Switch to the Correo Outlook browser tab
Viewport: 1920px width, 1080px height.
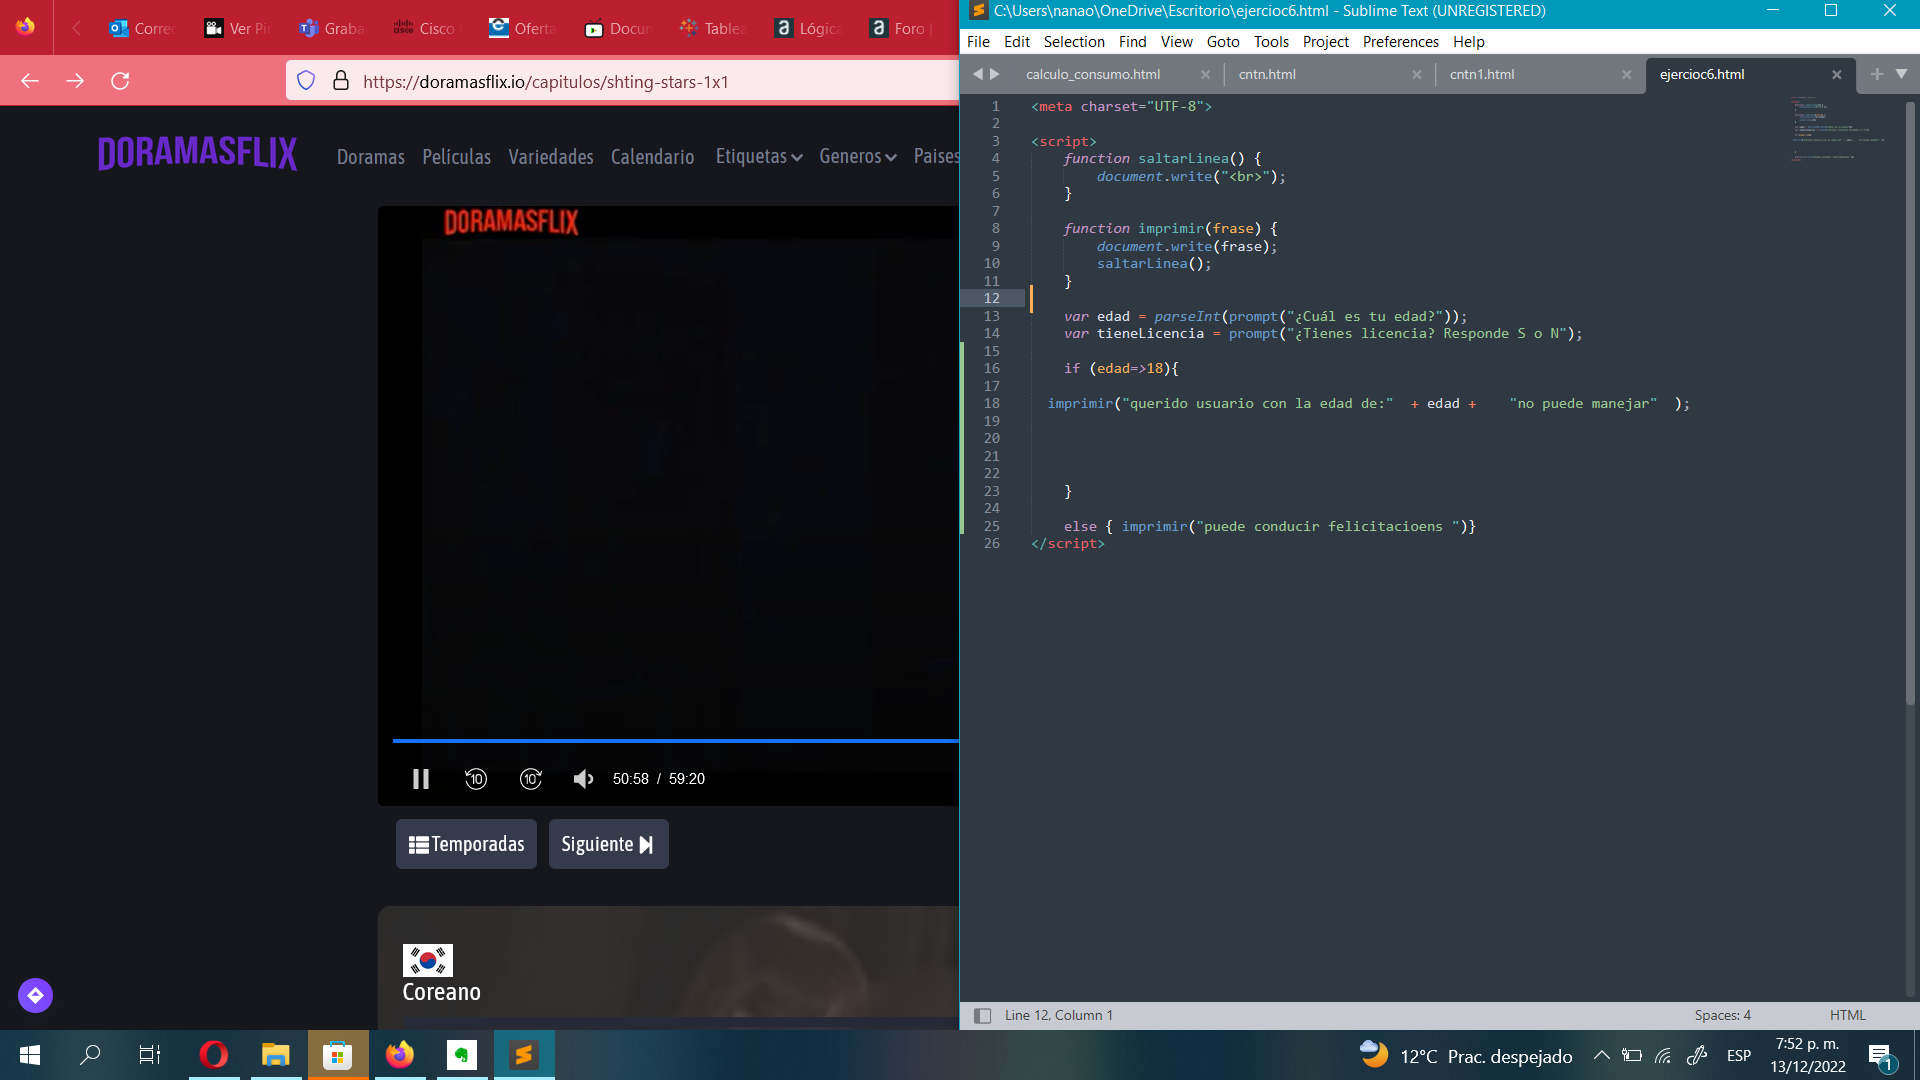142,28
